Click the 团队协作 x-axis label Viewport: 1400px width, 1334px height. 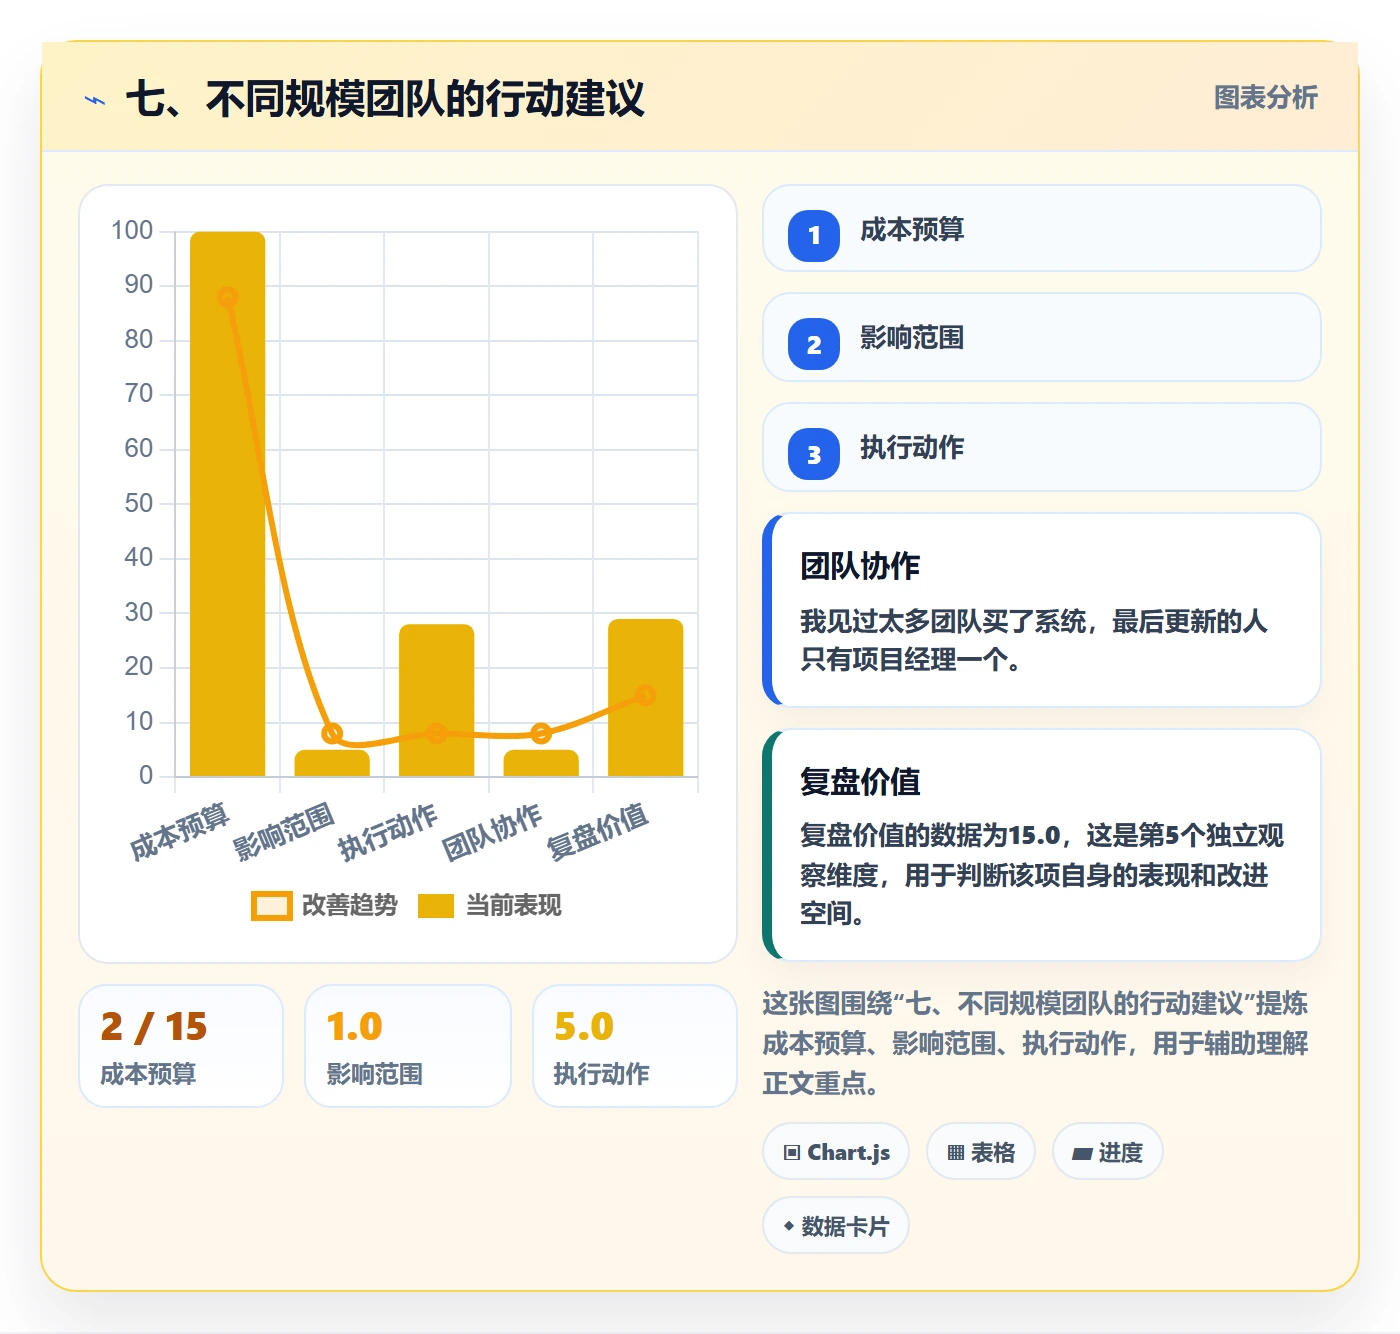point(493,832)
